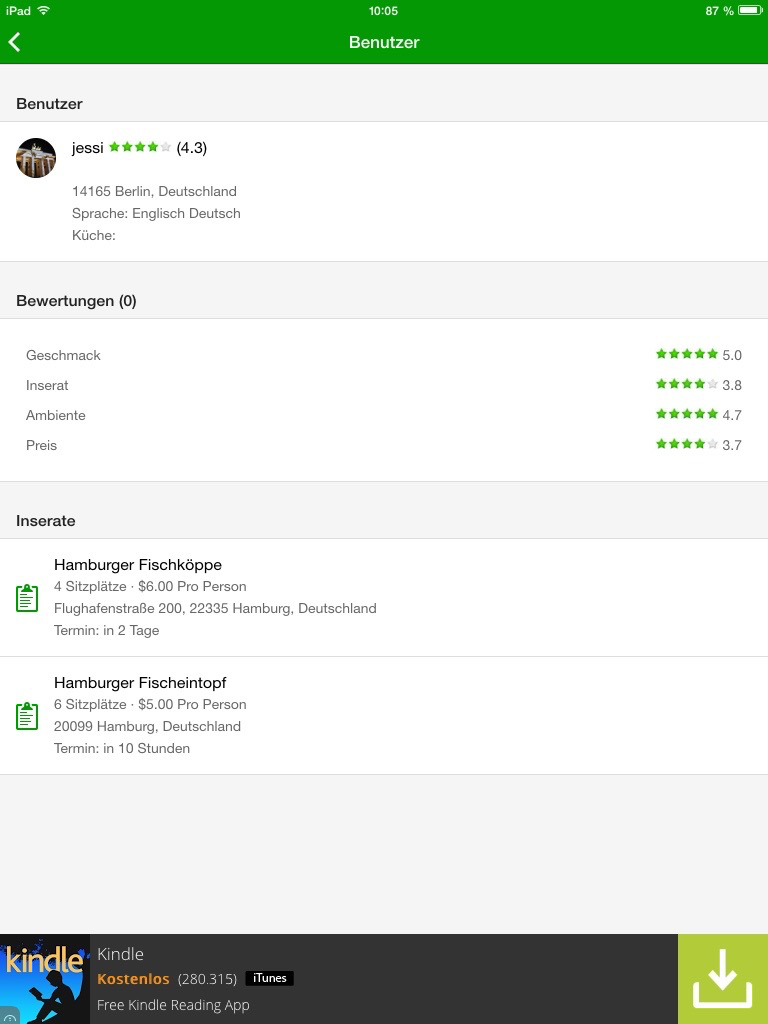
Task: Open the Hamburger Fischeintopf listing
Action: point(384,716)
